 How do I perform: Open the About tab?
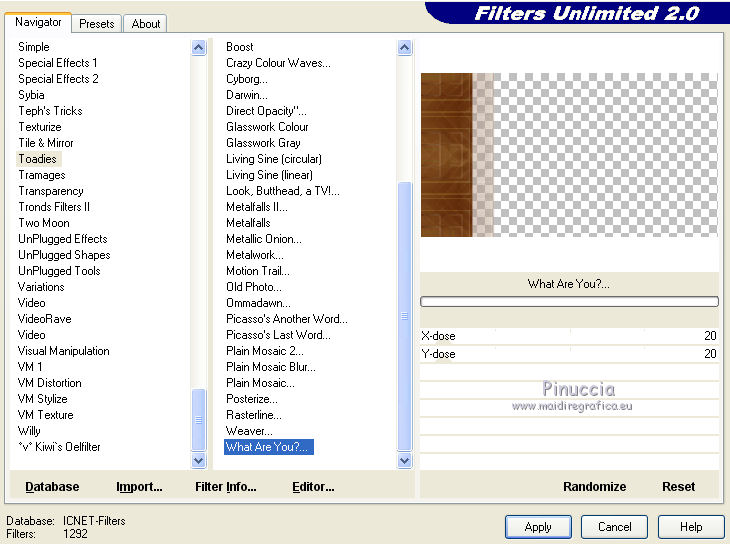tap(145, 24)
